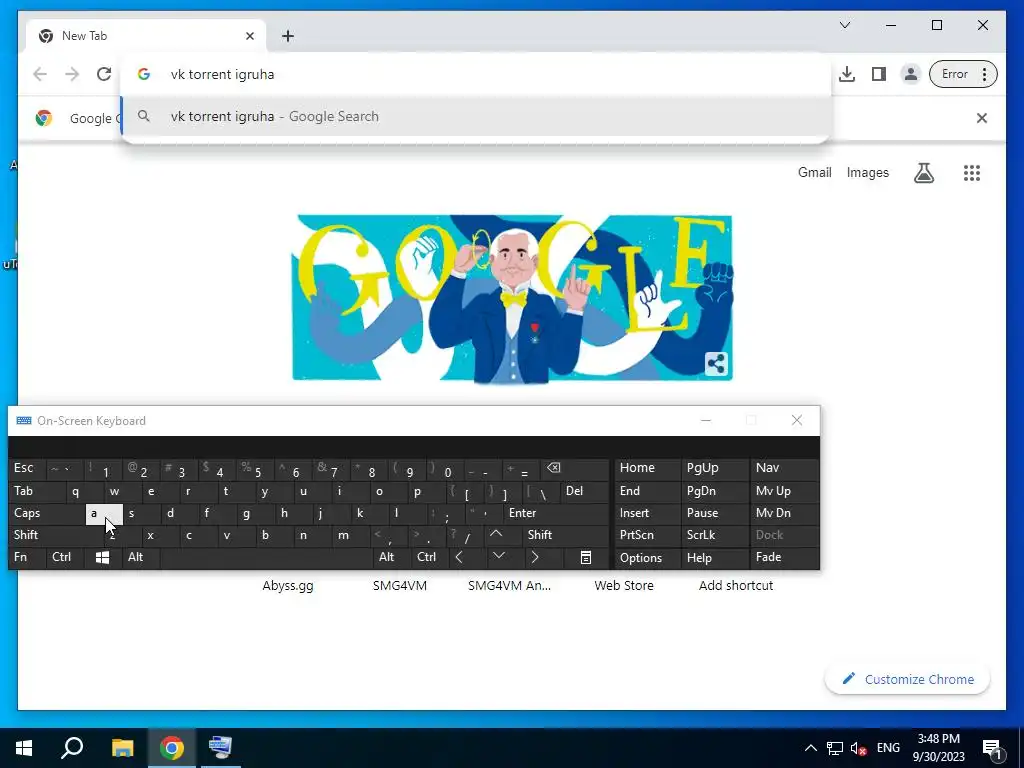Image resolution: width=1024 pixels, height=768 pixels.
Task: Click the space bar on keyboard
Action: coord(266,557)
